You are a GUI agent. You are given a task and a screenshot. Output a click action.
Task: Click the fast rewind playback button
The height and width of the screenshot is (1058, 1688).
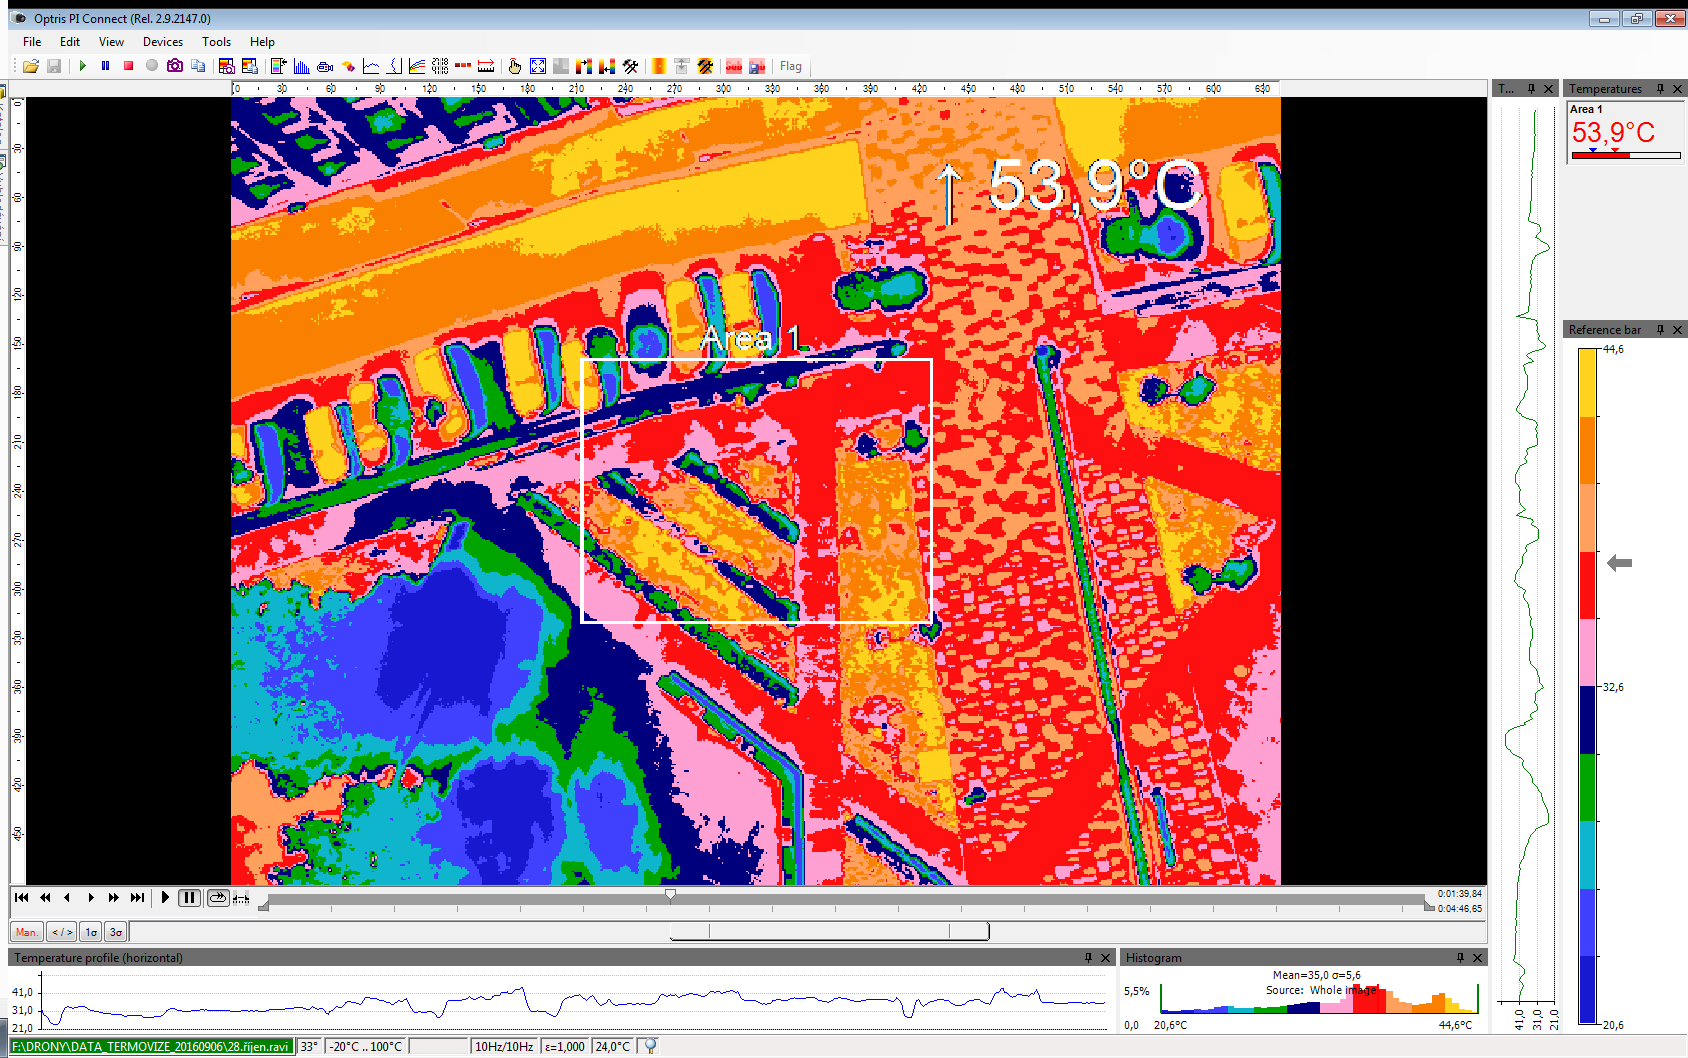click(44, 898)
